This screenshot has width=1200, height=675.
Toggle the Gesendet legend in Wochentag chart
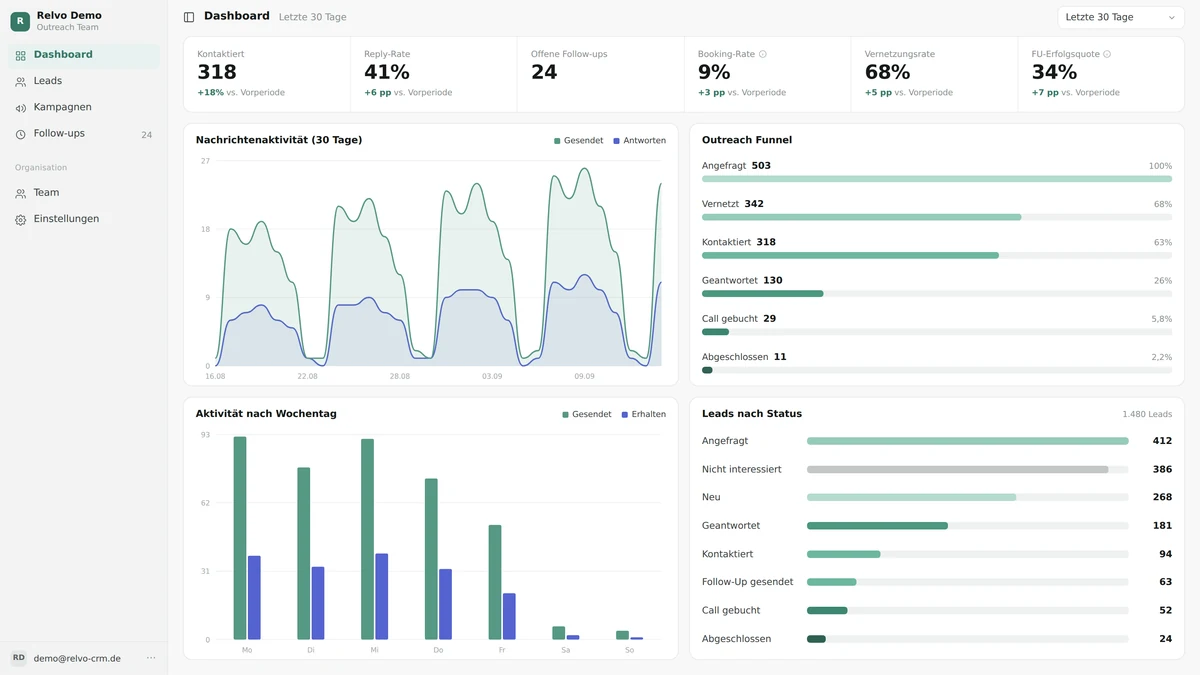pyautogui.click(x=587, y=414)
